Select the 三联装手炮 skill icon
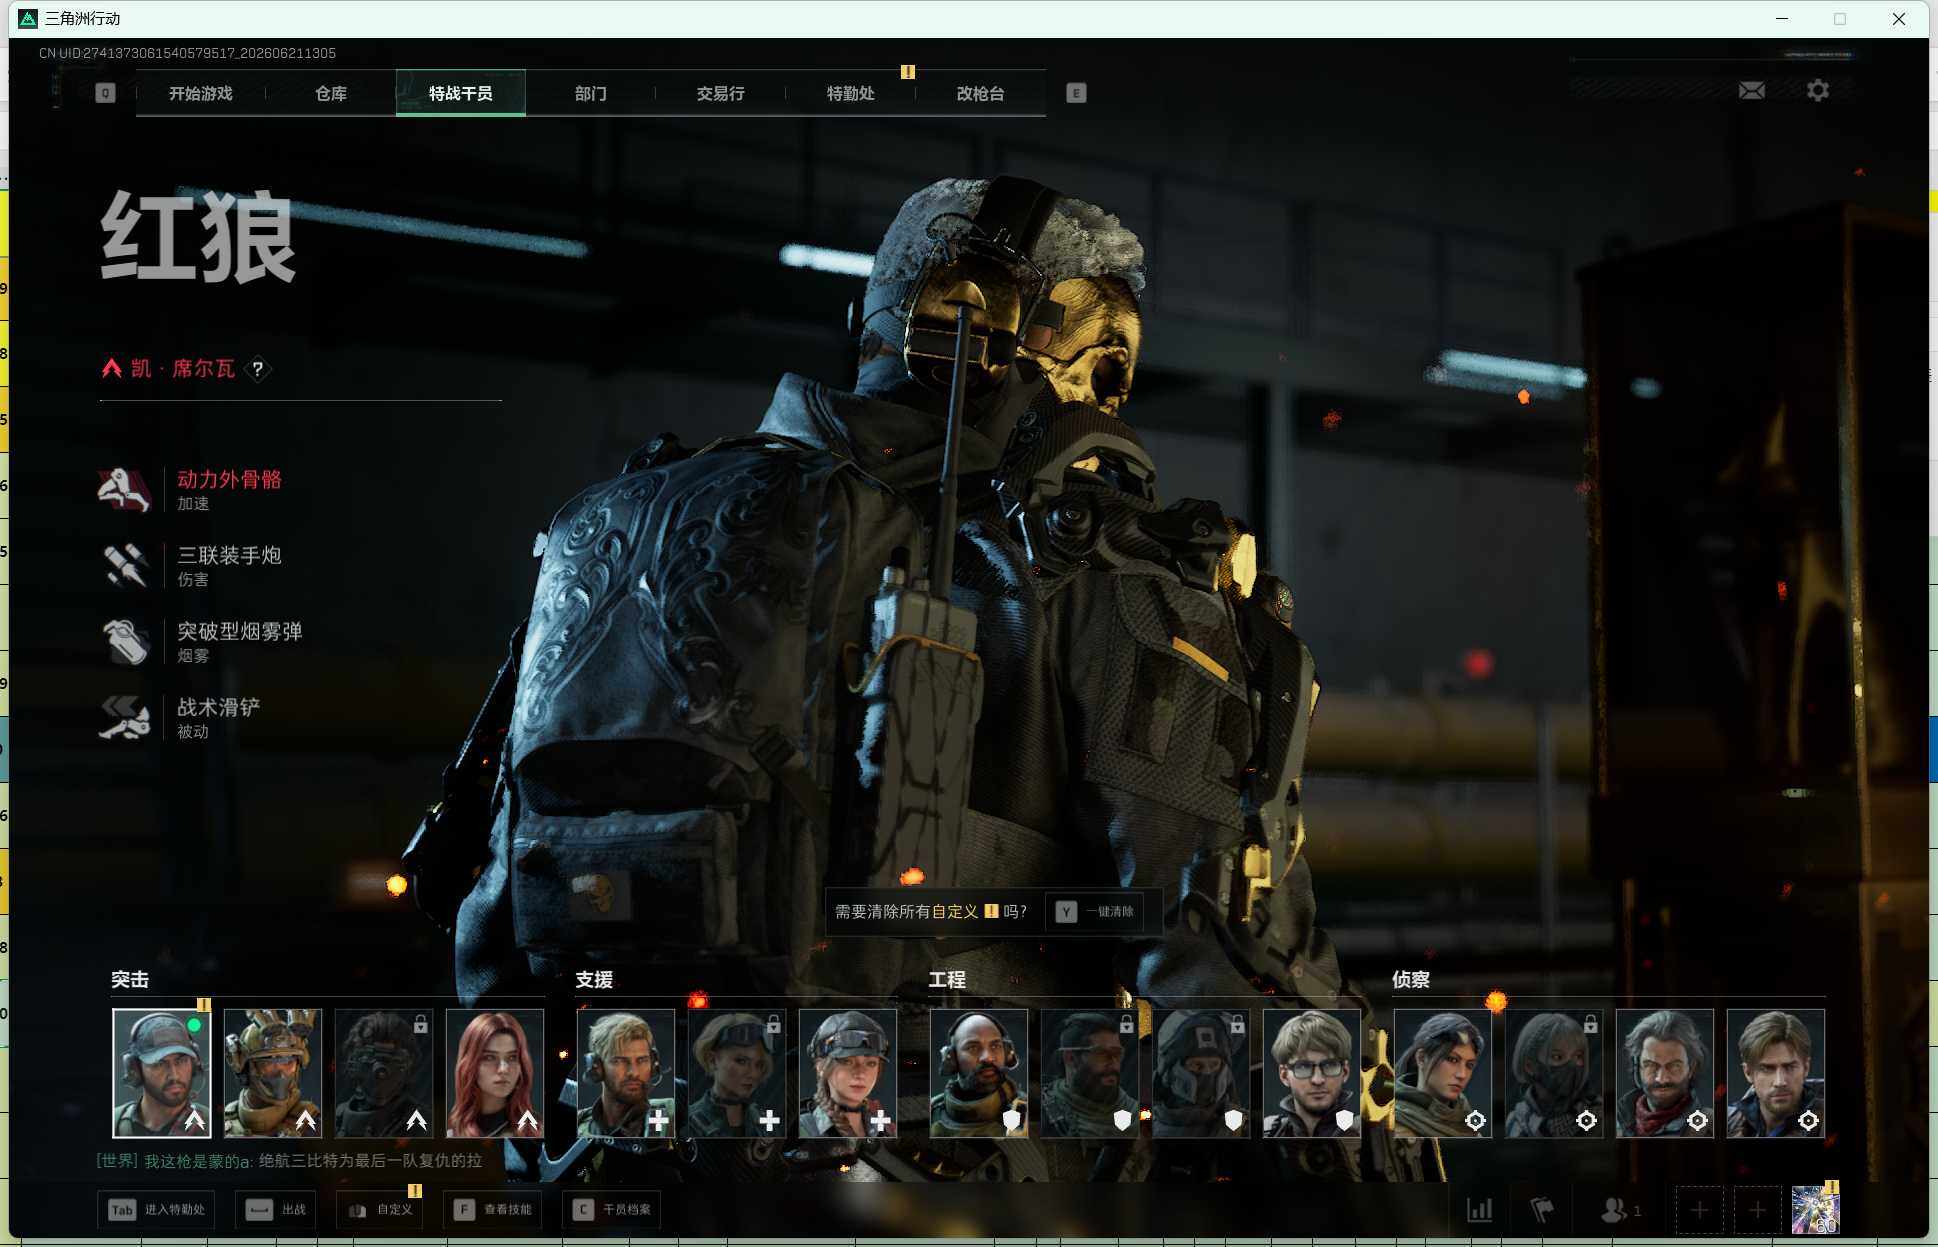 point(125,565)
